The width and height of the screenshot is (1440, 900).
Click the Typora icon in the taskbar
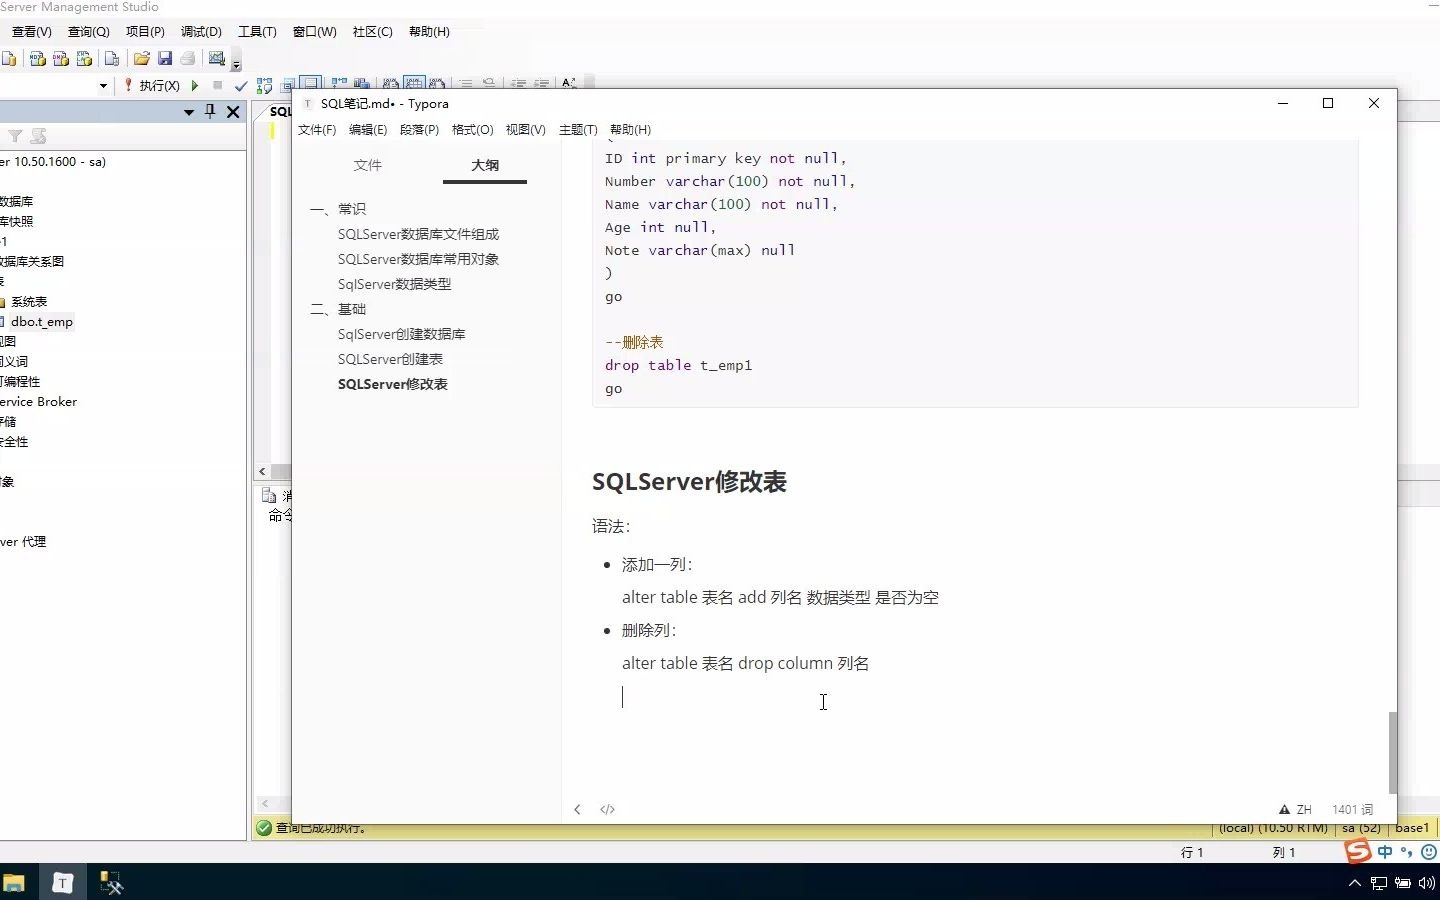coord(62,882)
